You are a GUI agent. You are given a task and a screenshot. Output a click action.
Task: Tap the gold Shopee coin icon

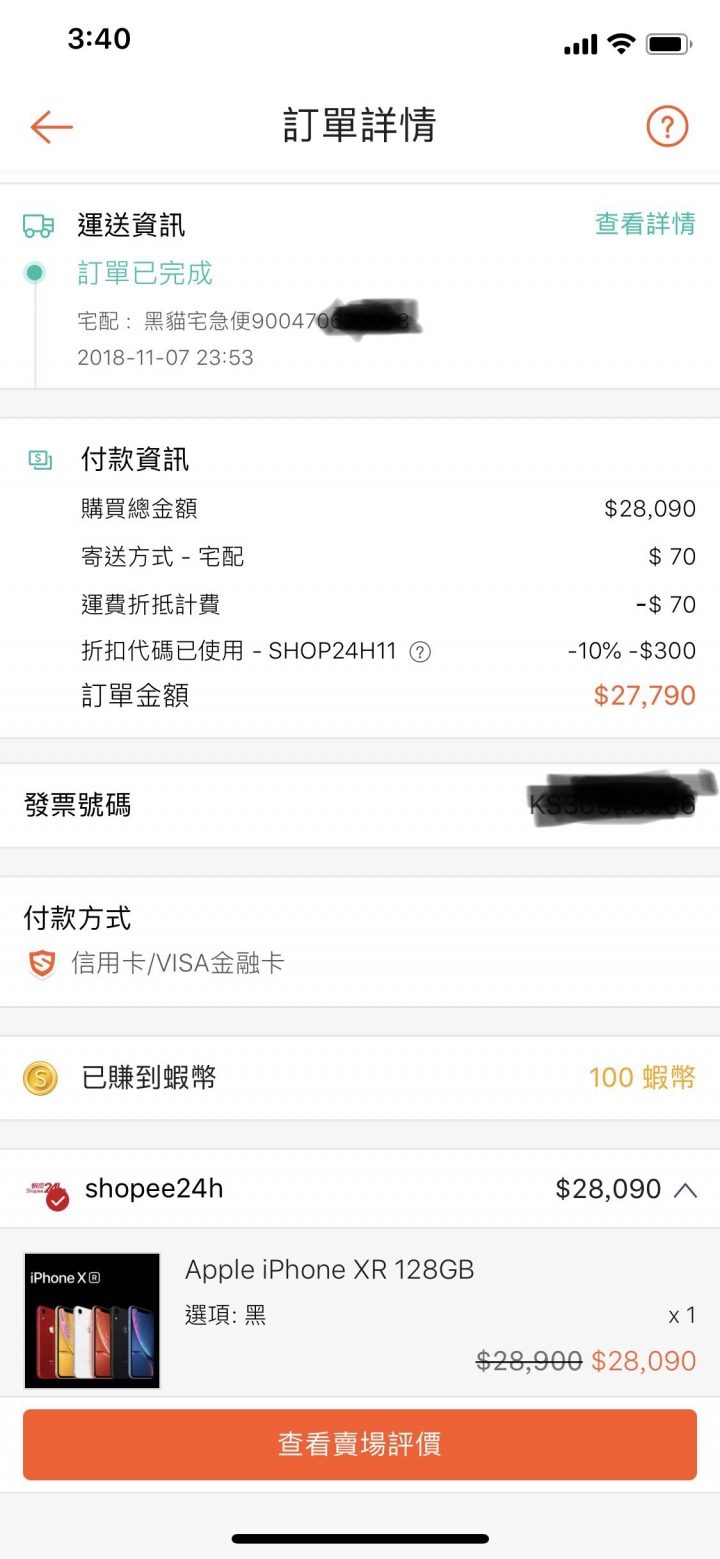point(40,1078)
